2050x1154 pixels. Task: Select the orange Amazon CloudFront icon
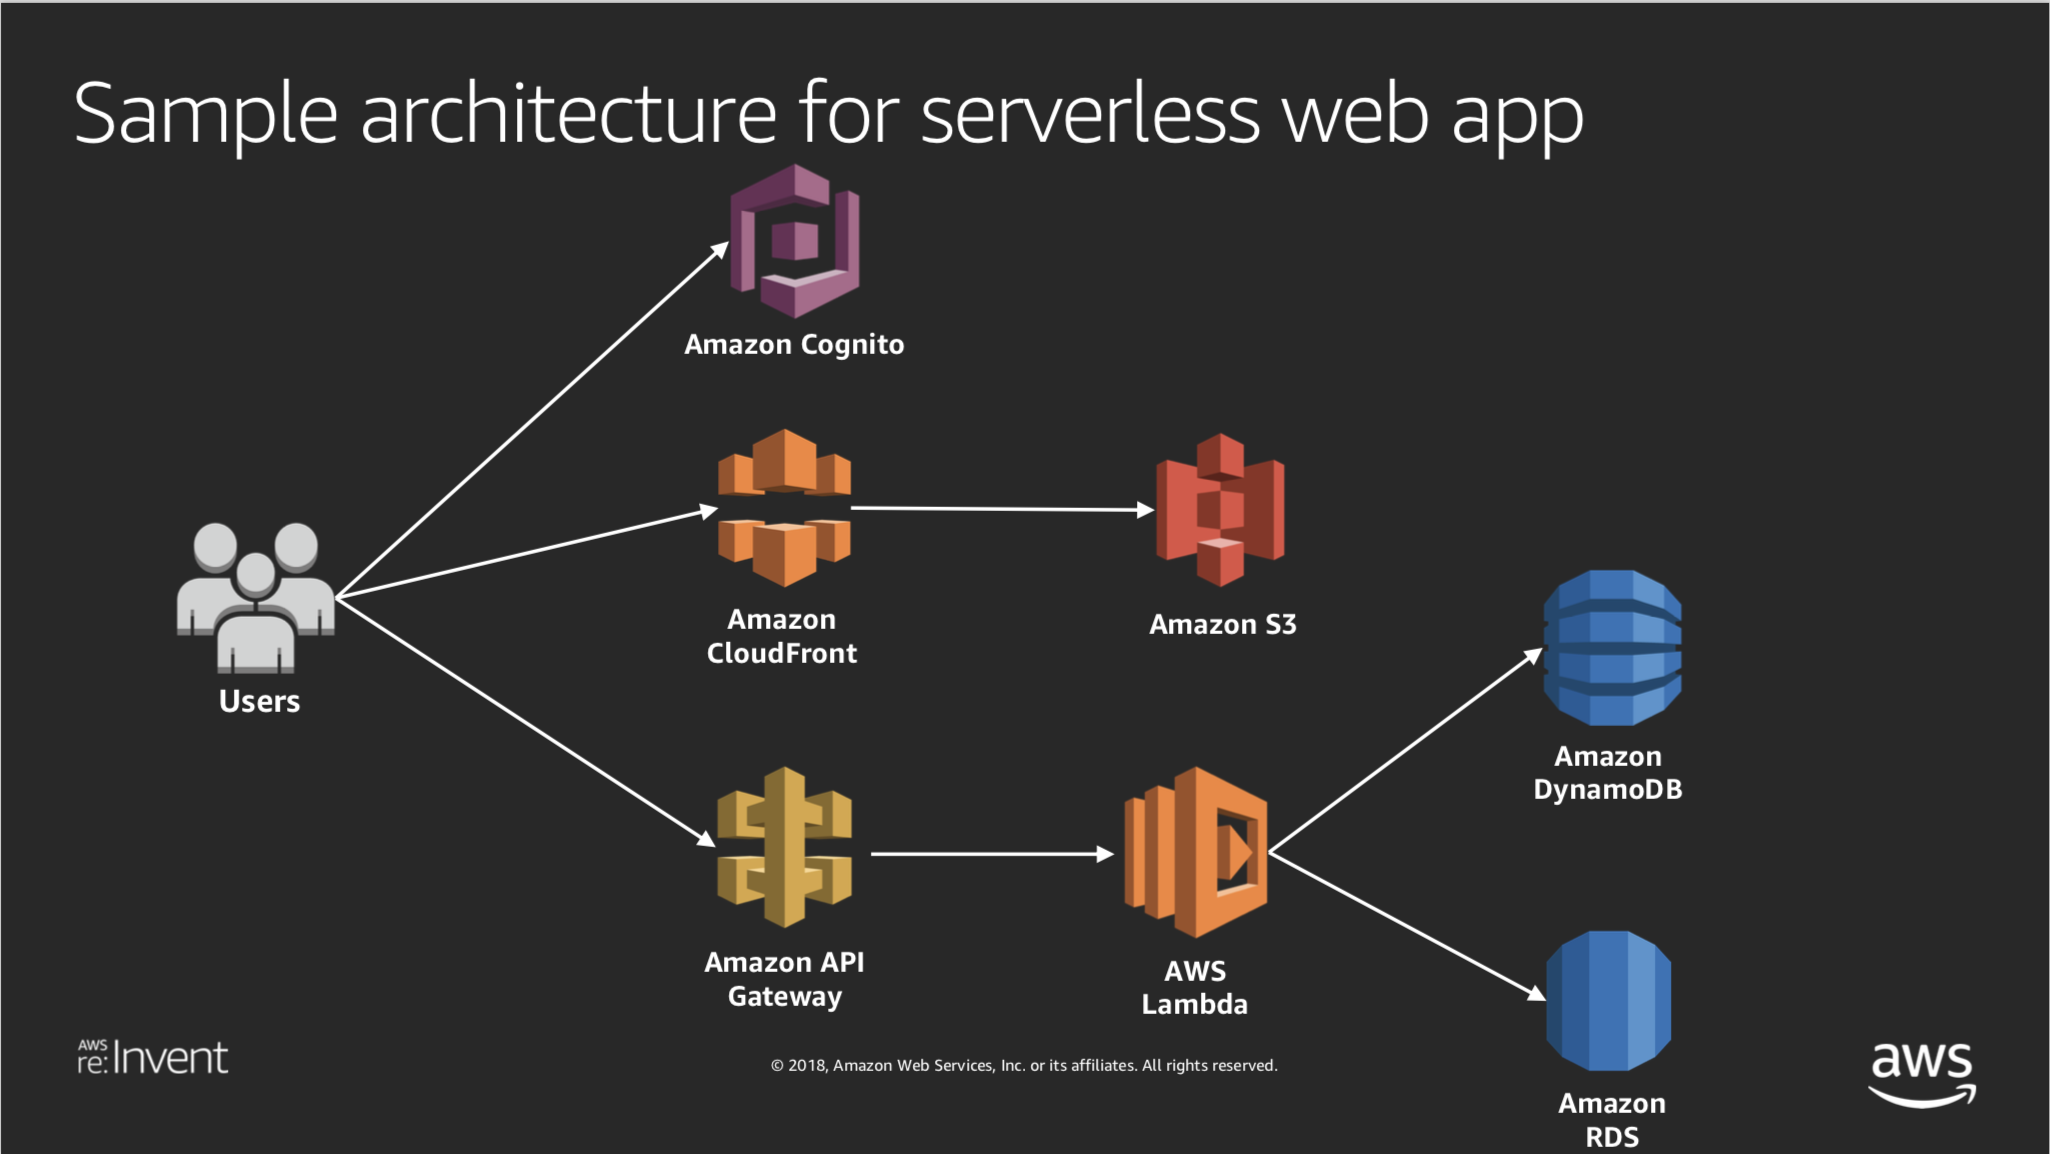784,508
